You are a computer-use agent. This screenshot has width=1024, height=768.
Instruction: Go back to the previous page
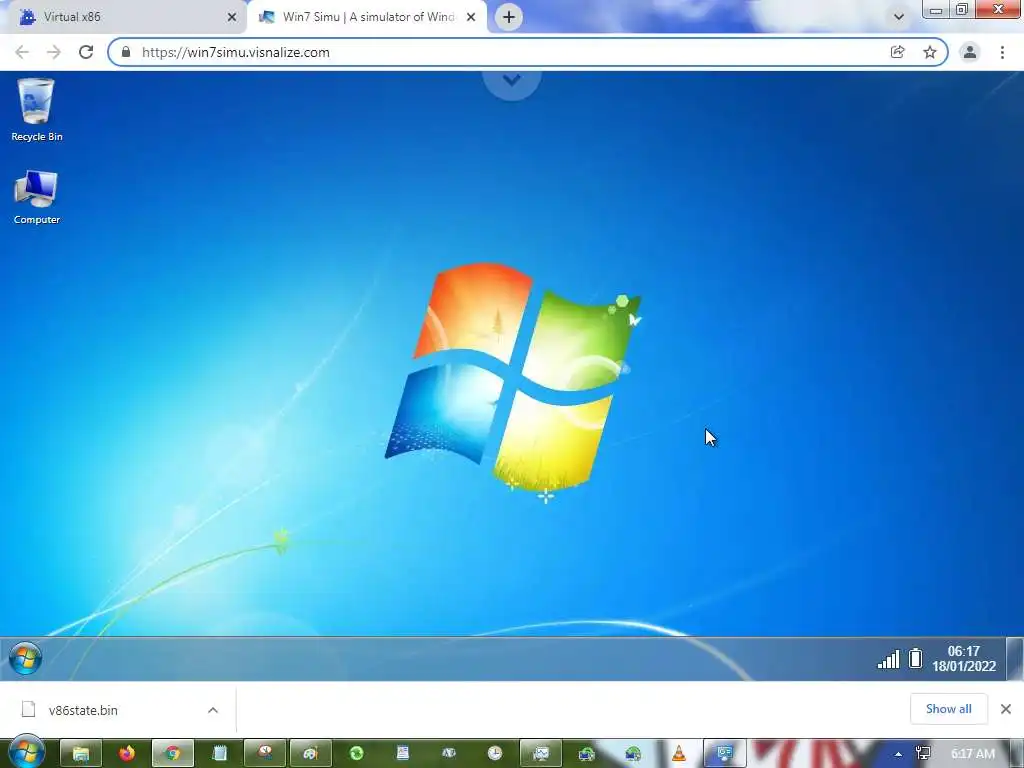[x=22, y=52]
